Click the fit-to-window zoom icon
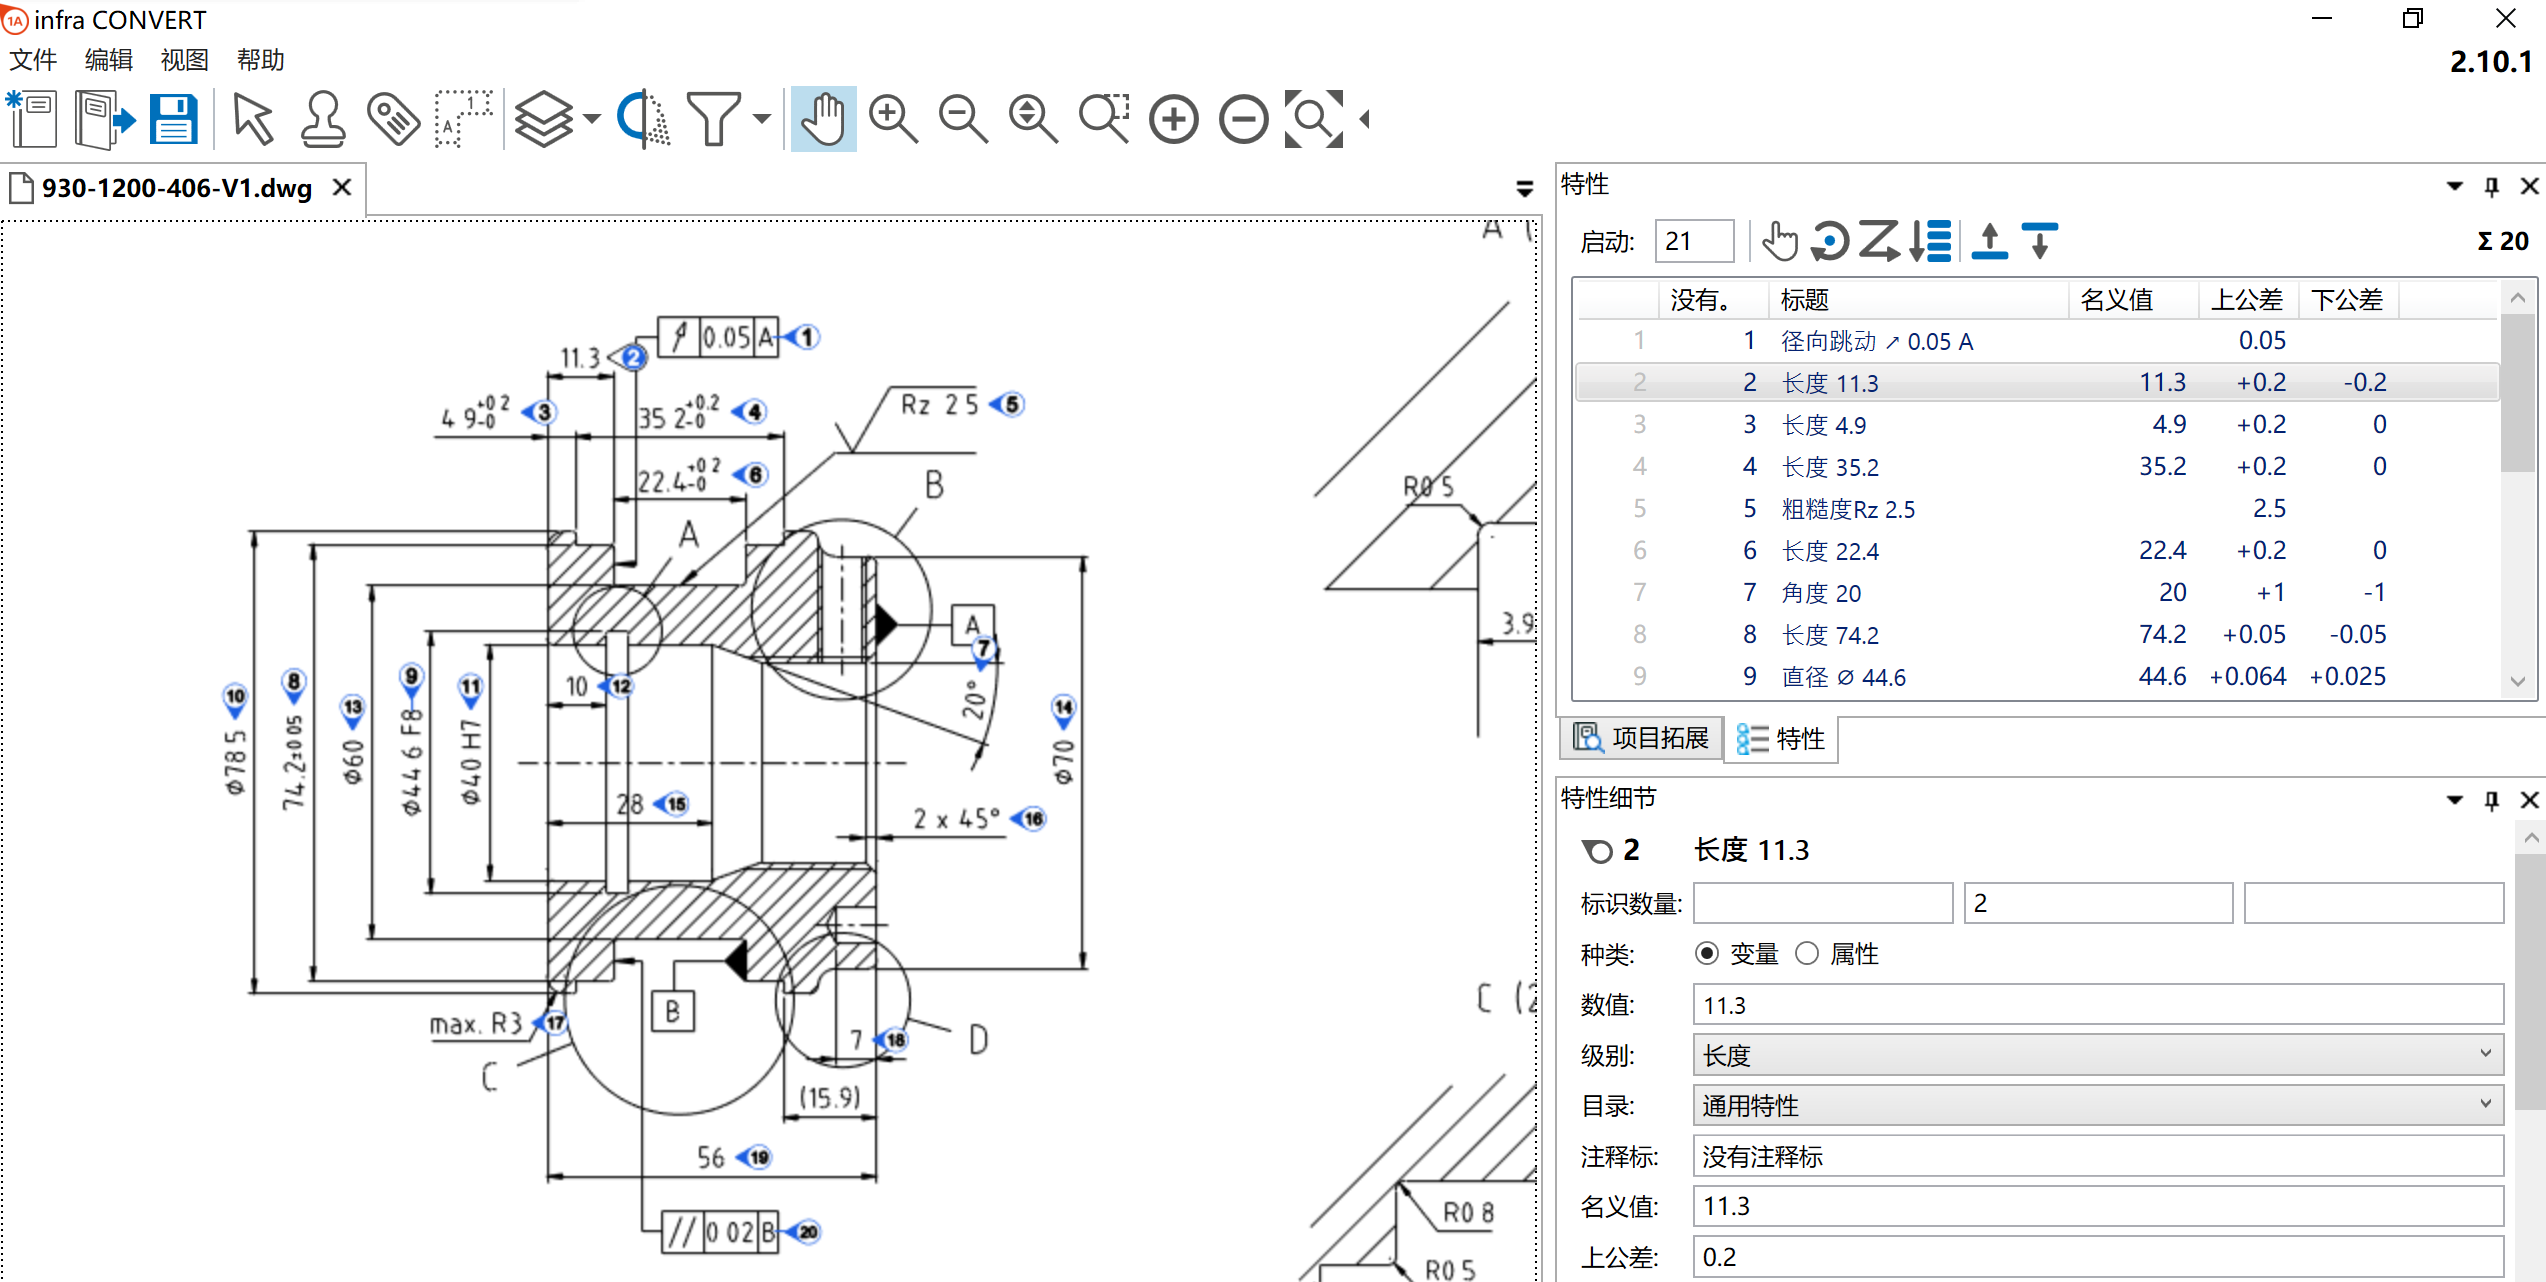2546x1282 pixels. tap(1313, 119)
